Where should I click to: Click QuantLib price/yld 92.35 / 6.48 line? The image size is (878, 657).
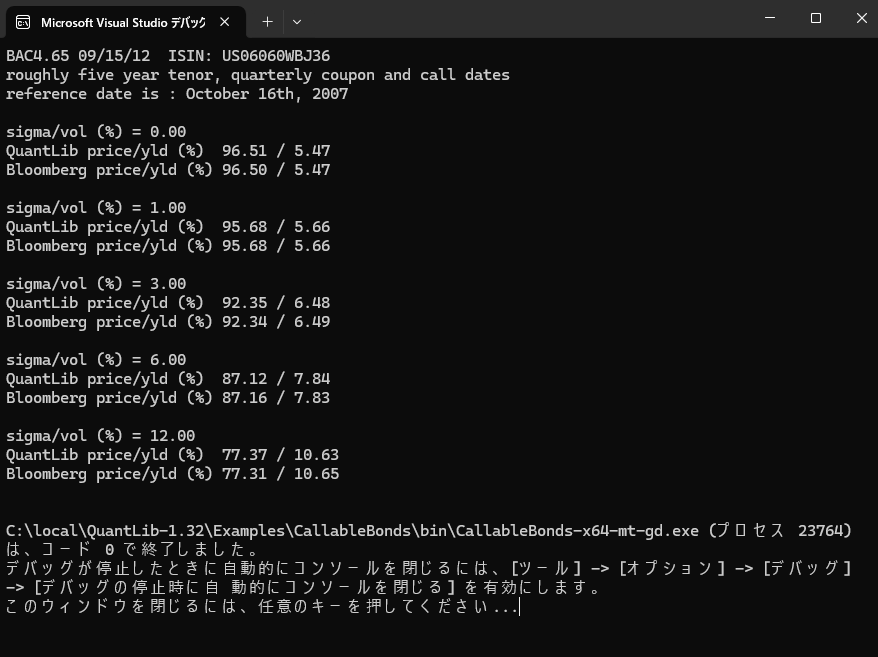pyautogui.click(x=168, y=304)
